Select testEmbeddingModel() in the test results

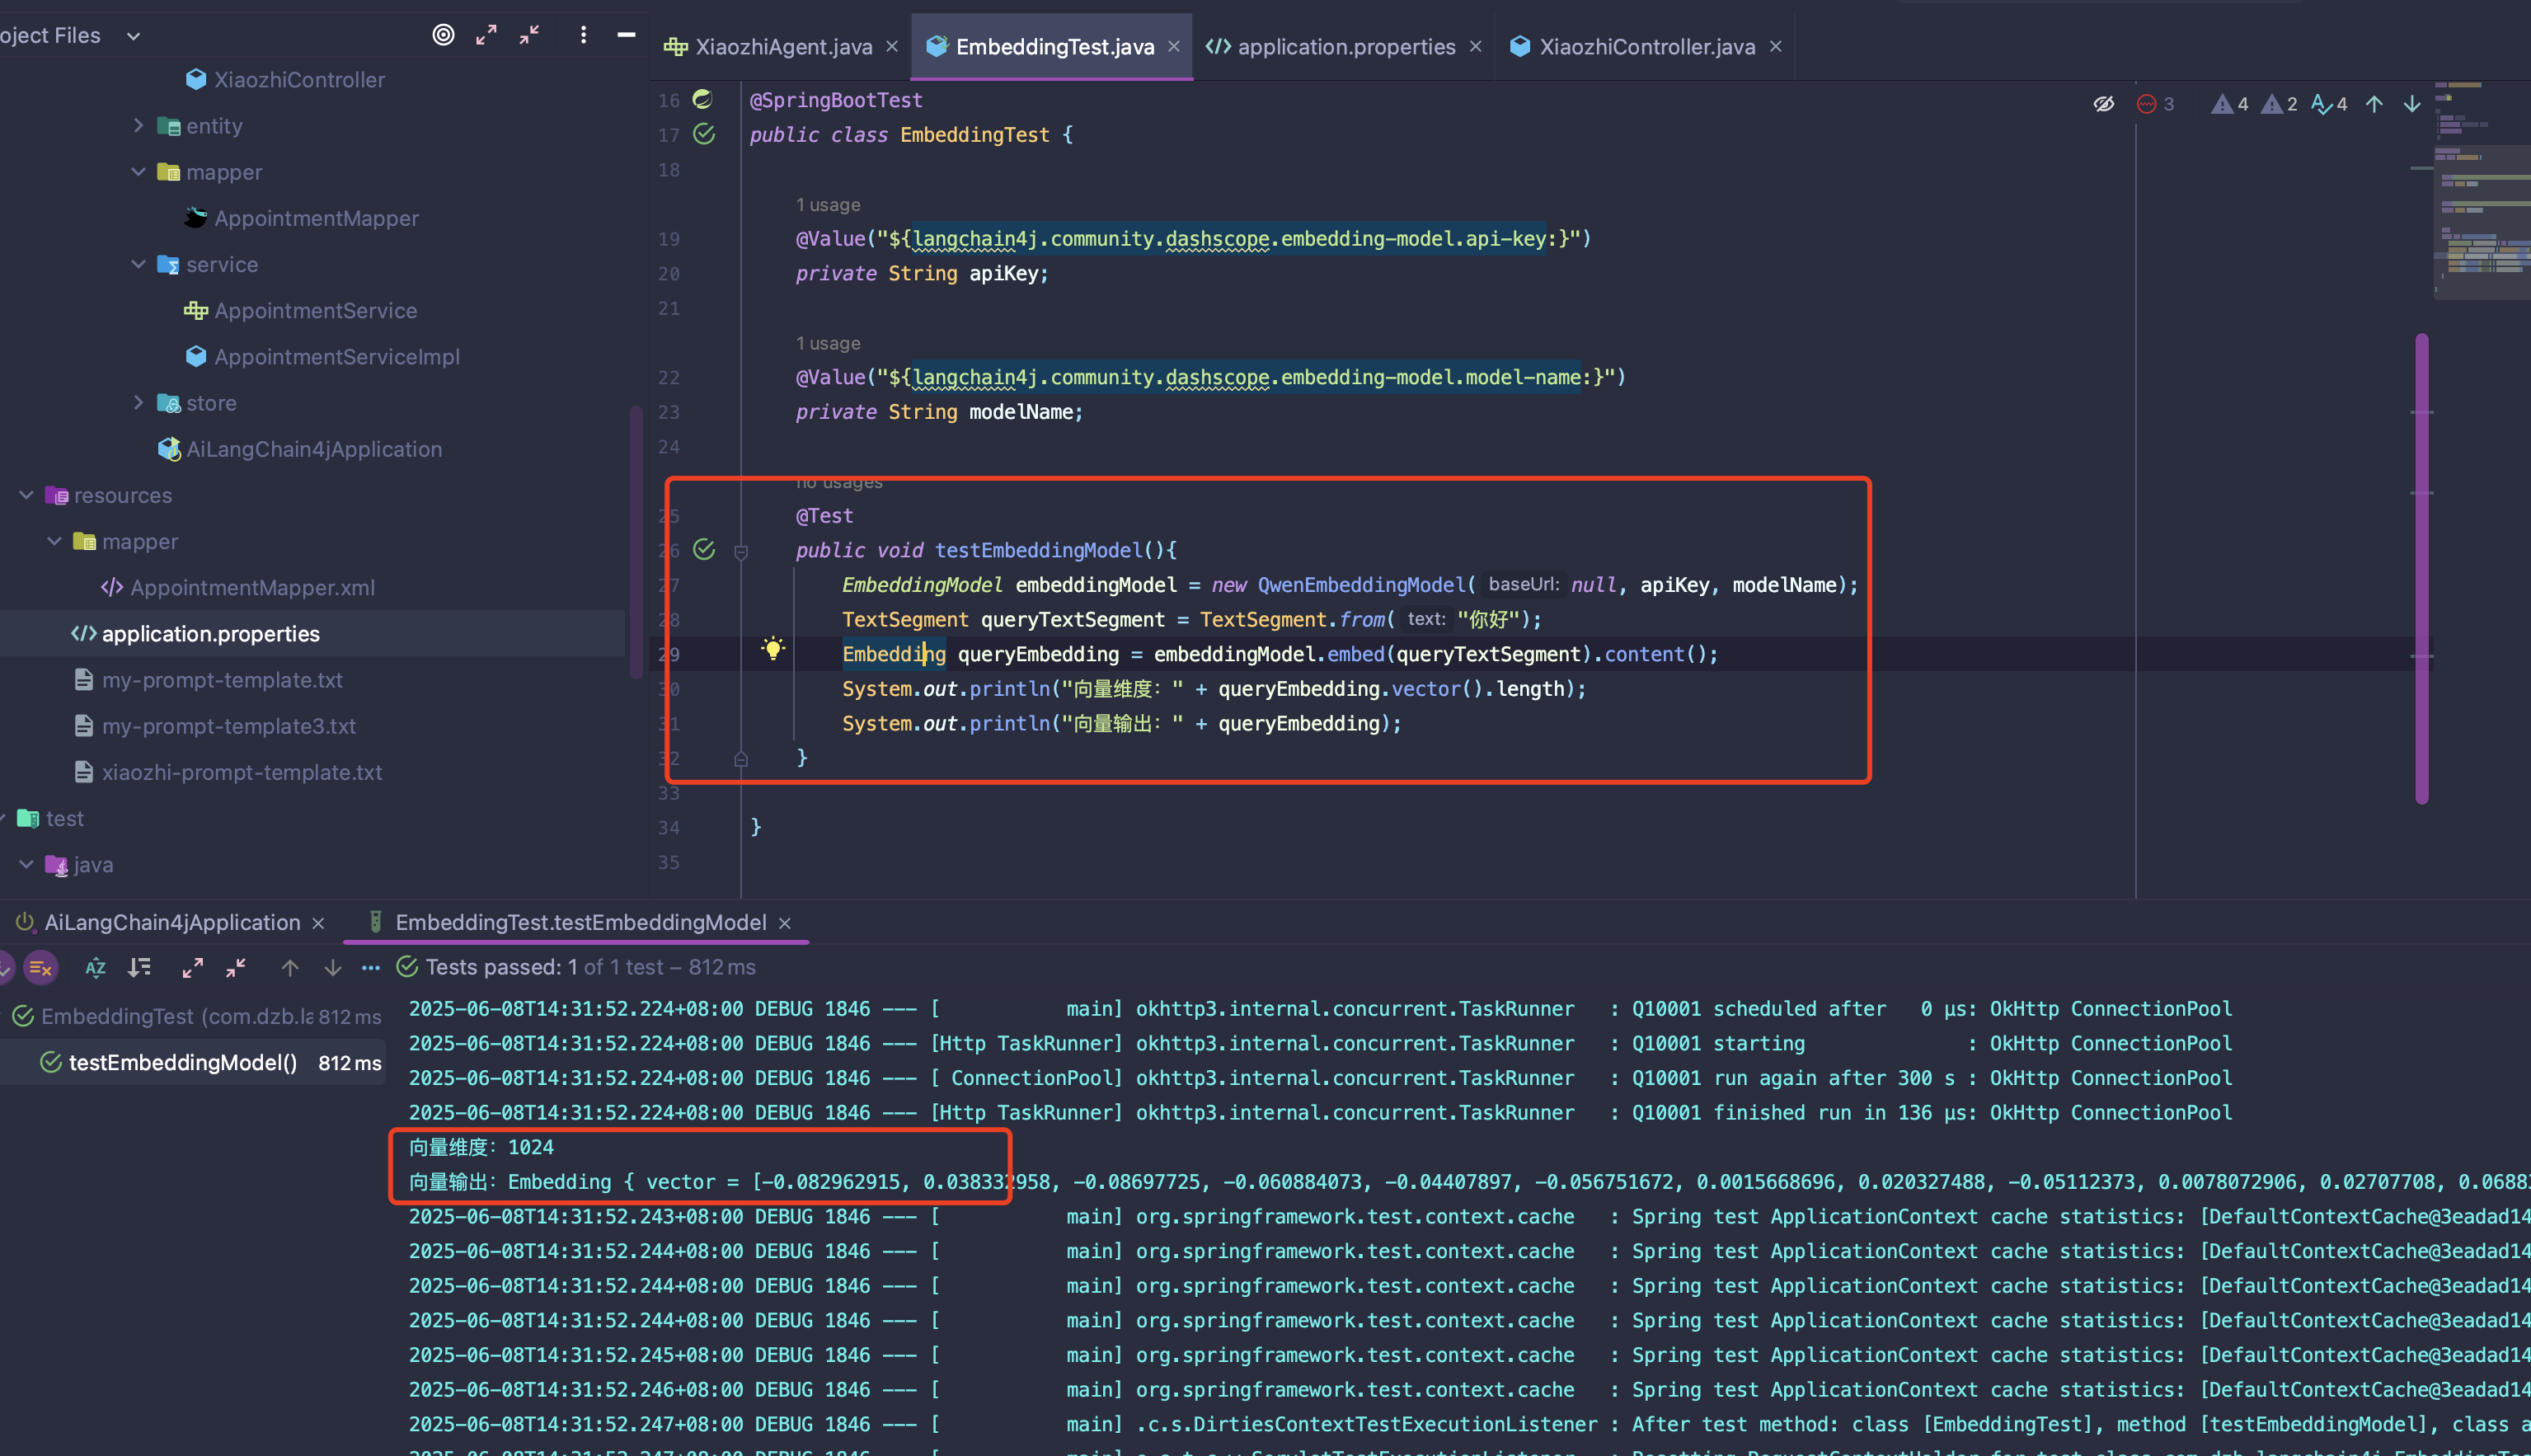click(x=183, y=1062)
